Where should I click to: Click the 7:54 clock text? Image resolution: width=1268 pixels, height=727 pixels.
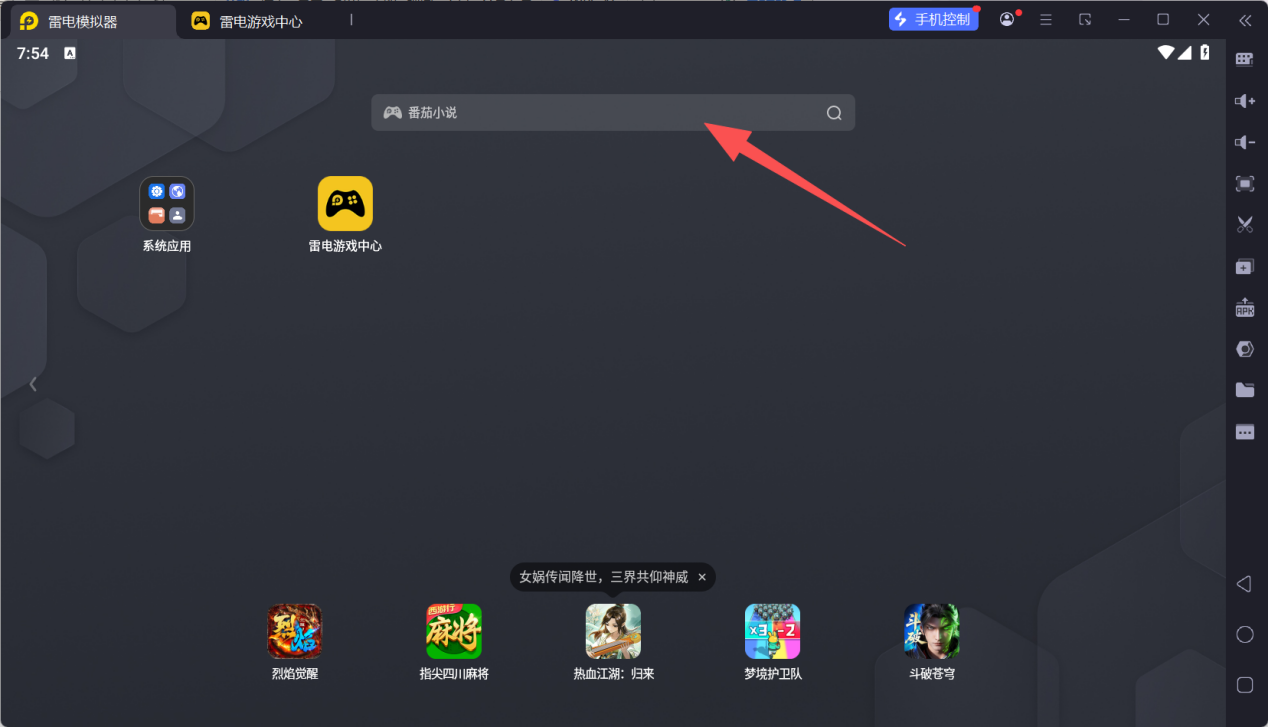(x=32, y=53)
